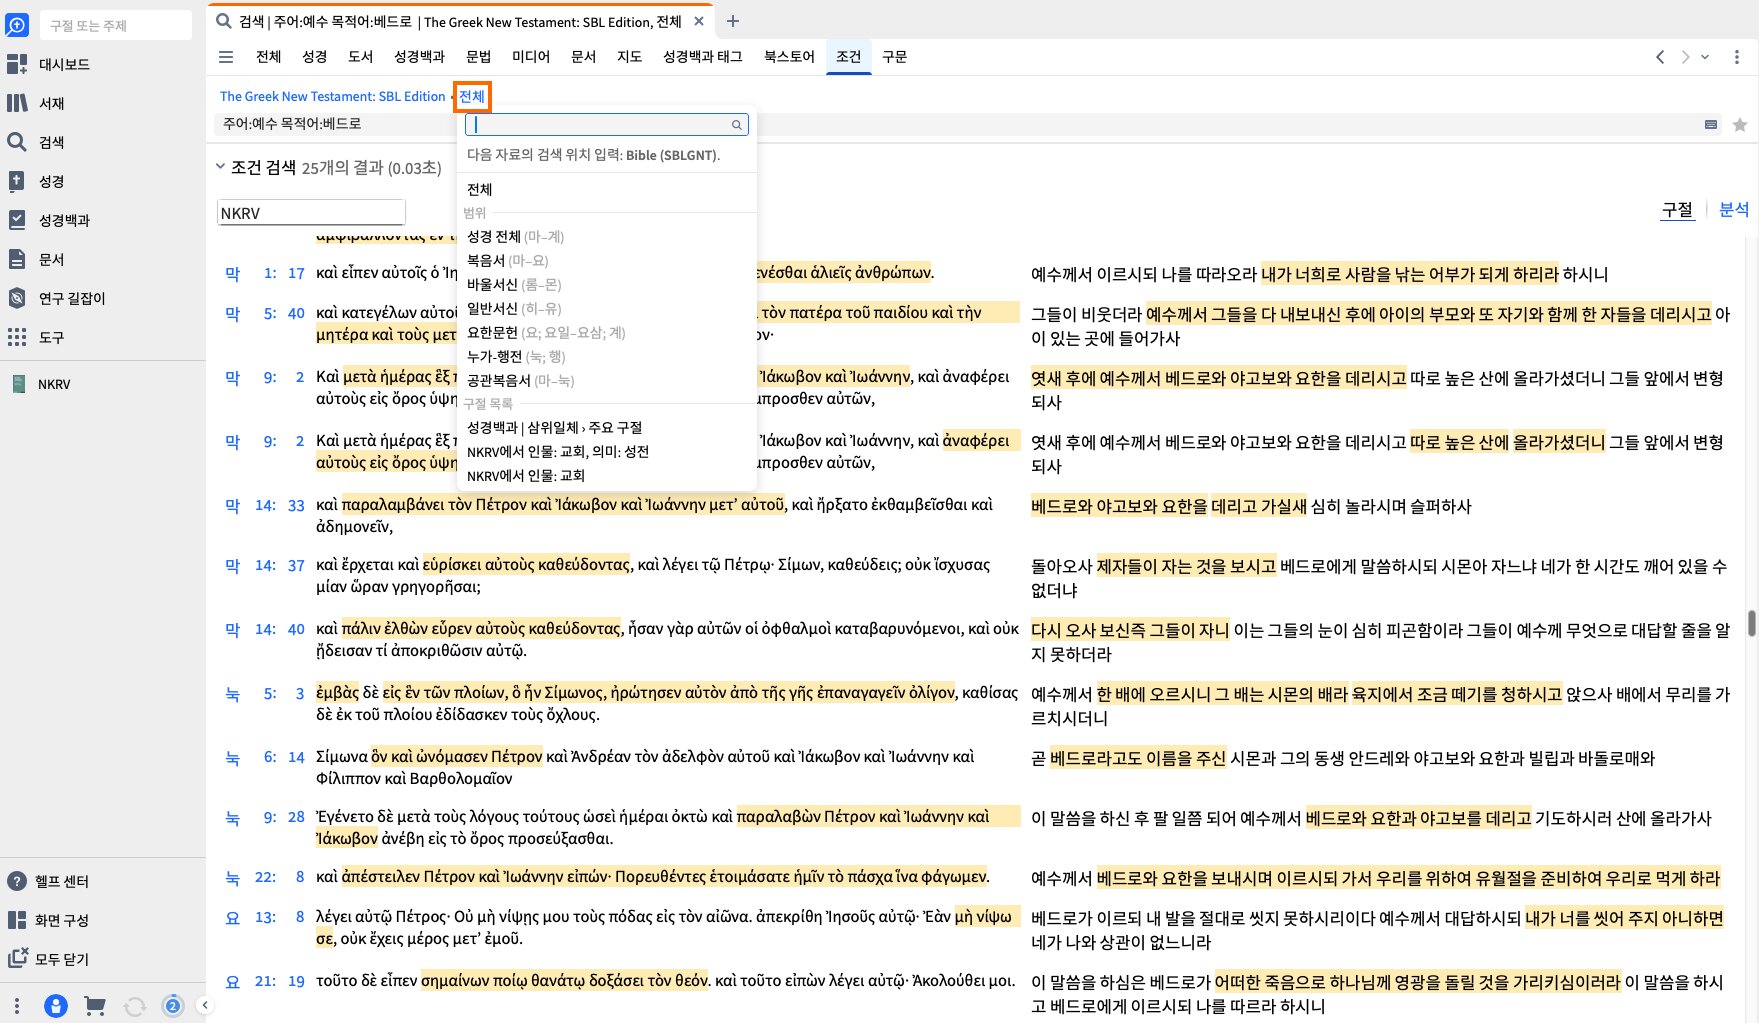Switch to the 전체 search tab
The height and width of the screenshot is (1023, 1759).
tap(268, 57)
